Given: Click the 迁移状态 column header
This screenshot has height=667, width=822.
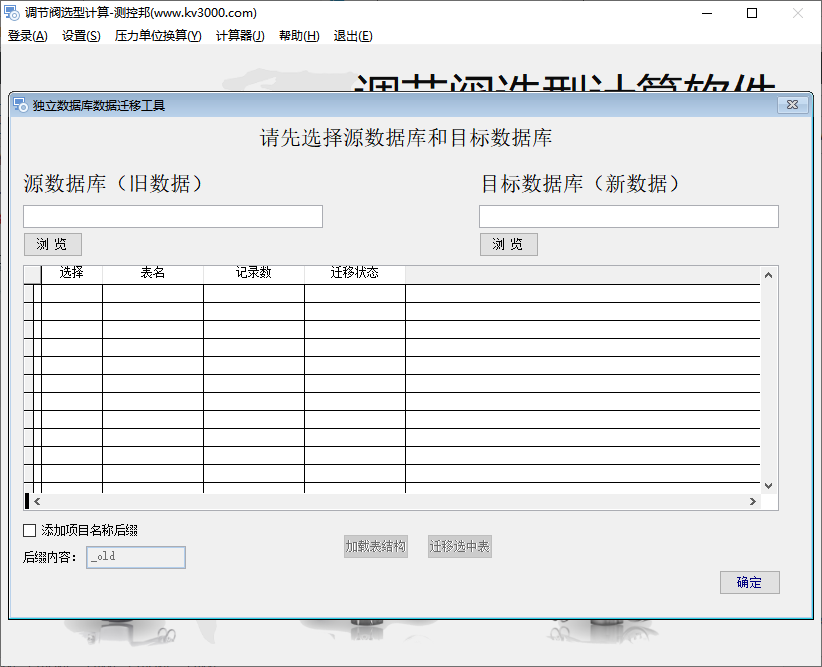Looking at the screenshot, I should (355, 273).
